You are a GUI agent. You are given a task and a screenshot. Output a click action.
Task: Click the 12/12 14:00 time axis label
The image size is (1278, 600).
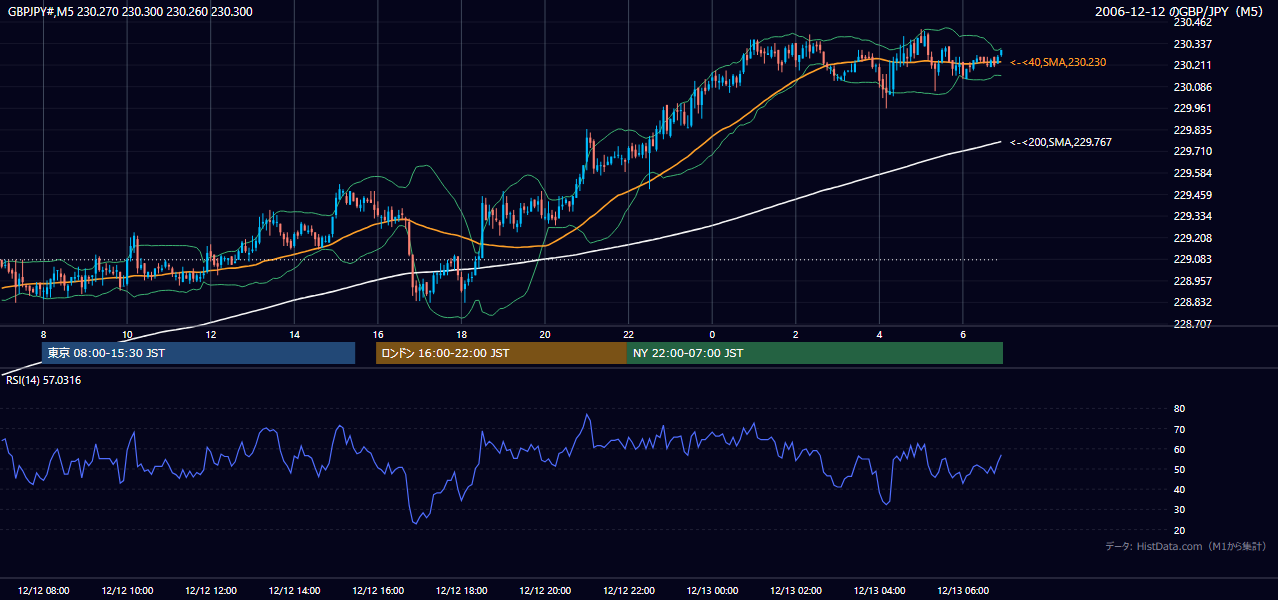(294, 591)
